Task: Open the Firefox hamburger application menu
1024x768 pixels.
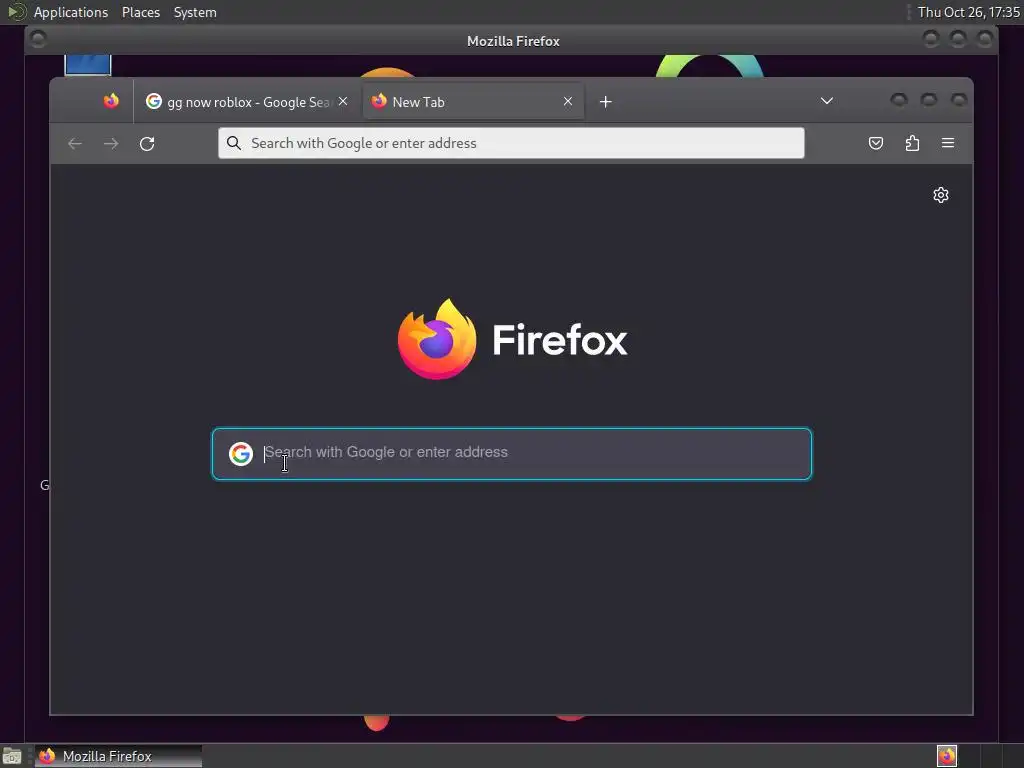Action: click(948, 143)
